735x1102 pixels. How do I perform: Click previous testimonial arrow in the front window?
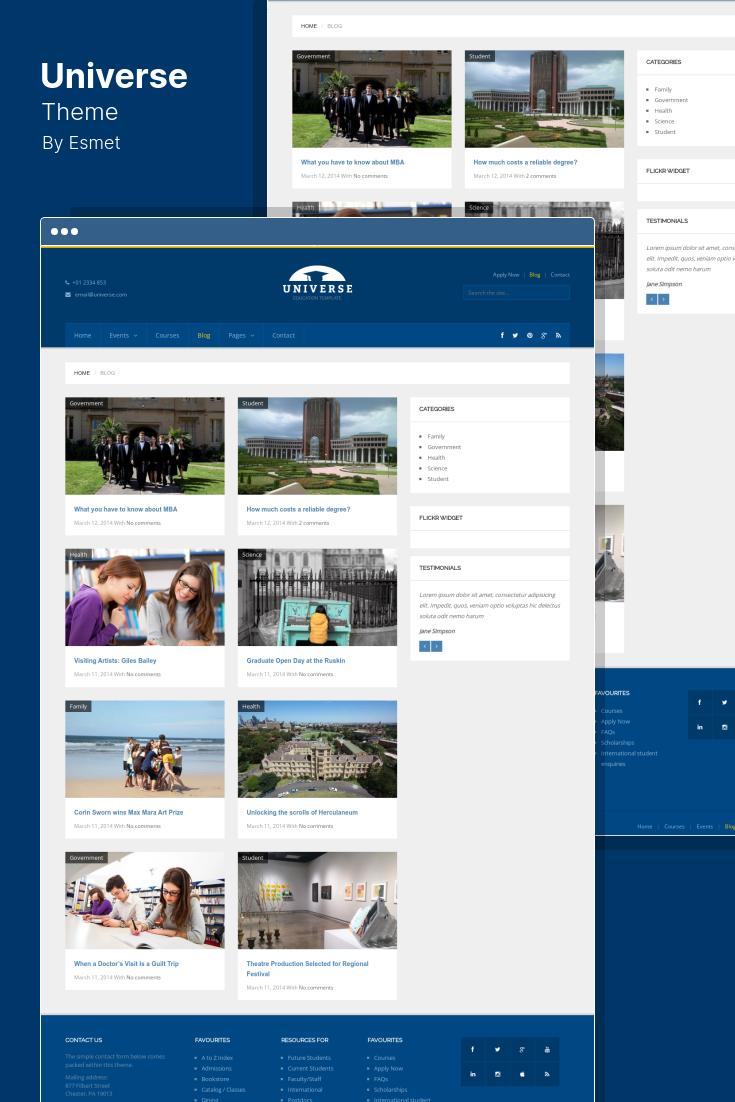(x=424, y=647)
